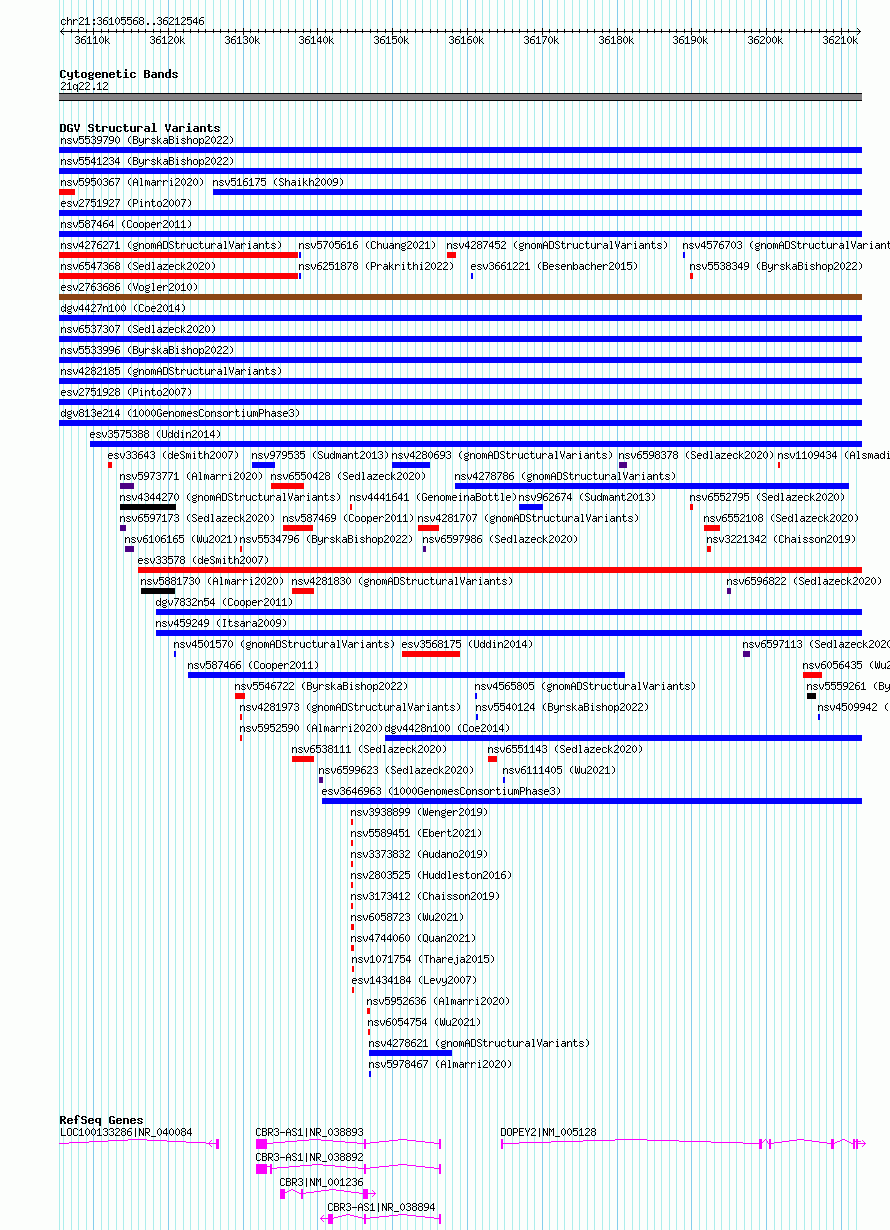This screenshot has height=1230, width=890.
Task: Select the Cytogenetic Bands track heading
Action: click(119, 74)
